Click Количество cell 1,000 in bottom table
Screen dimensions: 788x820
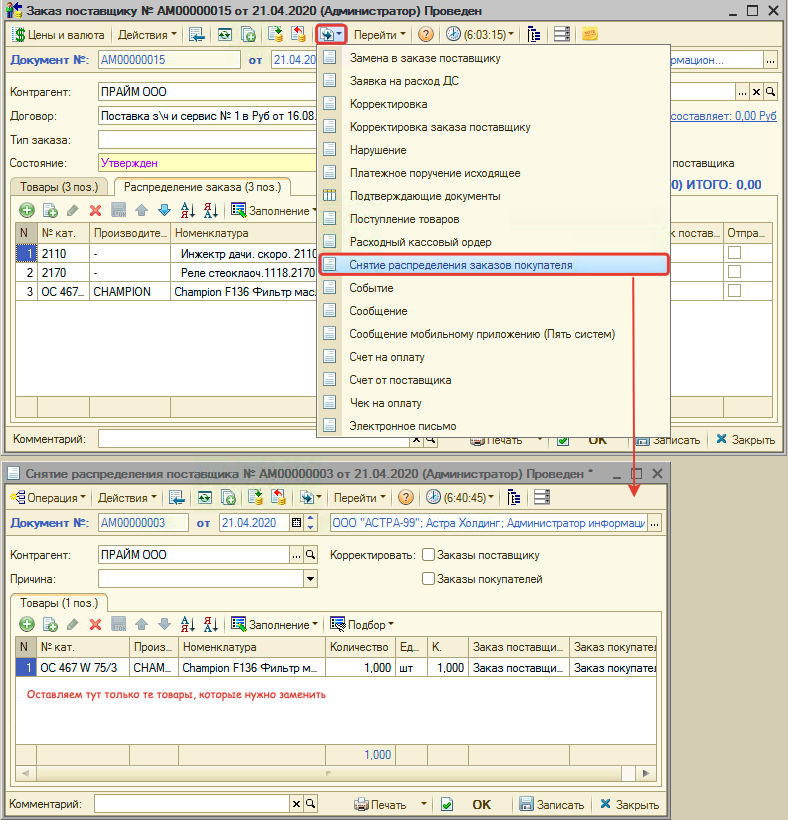coord(359,668)
